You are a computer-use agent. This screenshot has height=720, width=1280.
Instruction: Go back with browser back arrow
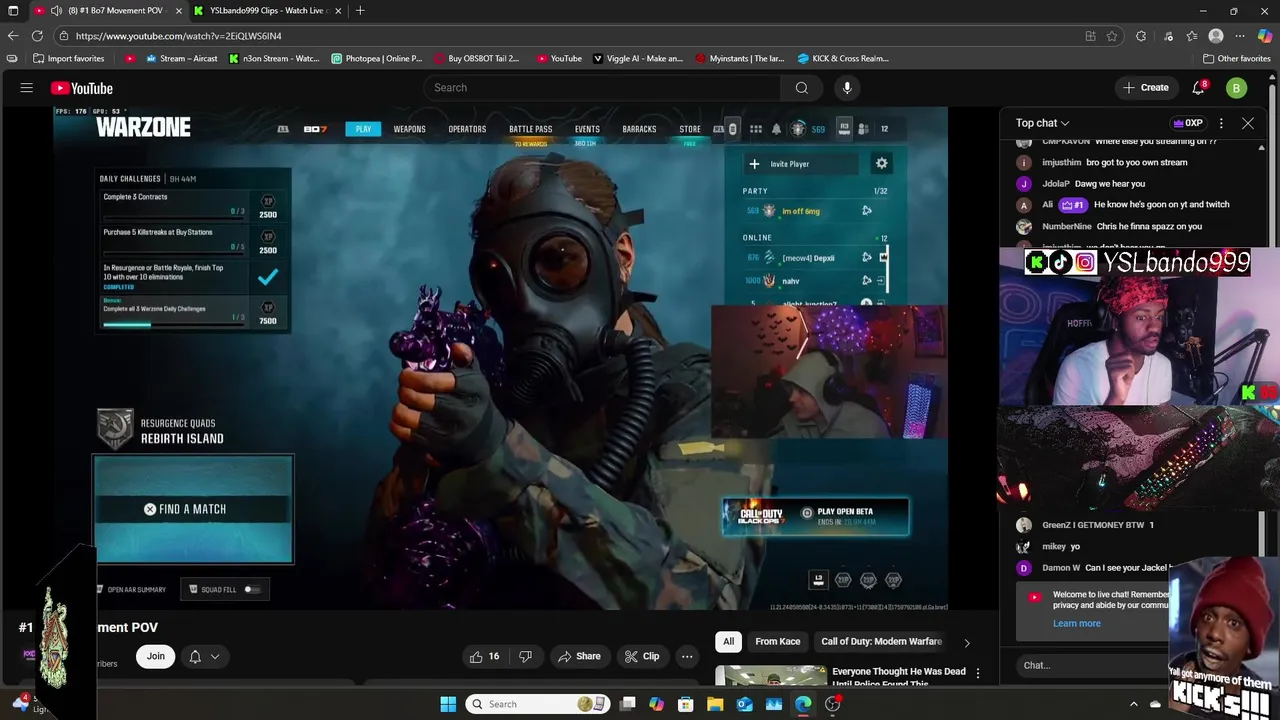[x=12, y=36]
